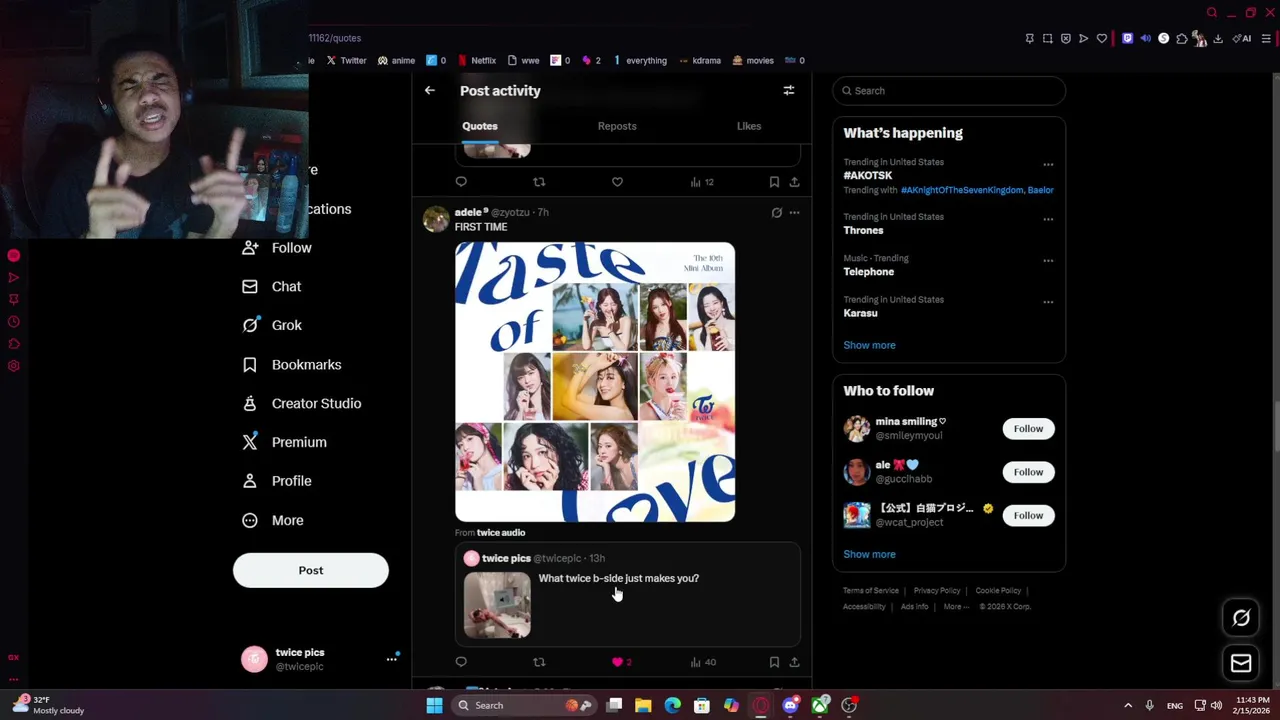View analytics showing 40 views
Viewport: 1280px width, 720px height.
pos(703,662)
